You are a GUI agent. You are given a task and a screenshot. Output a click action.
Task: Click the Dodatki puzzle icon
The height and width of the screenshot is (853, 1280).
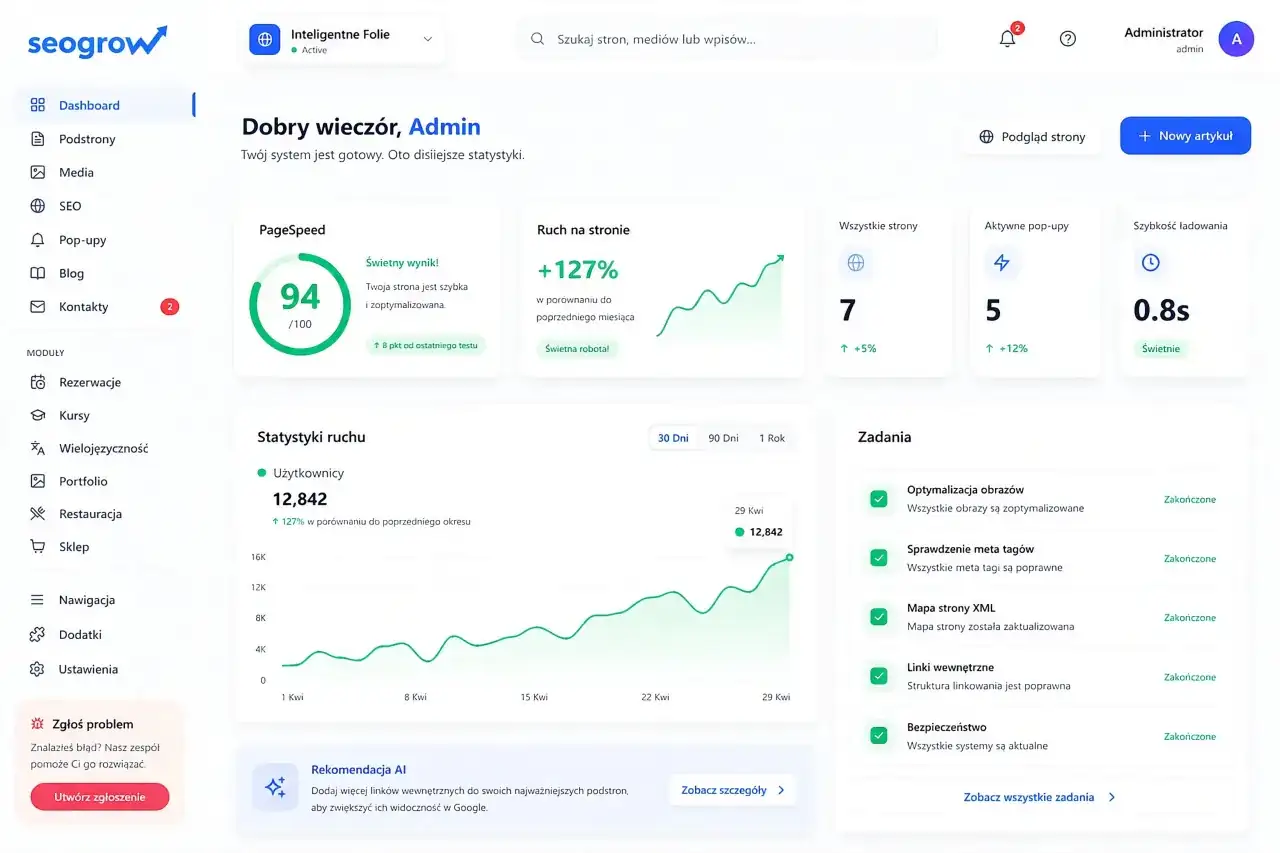(x=38, y=635)
